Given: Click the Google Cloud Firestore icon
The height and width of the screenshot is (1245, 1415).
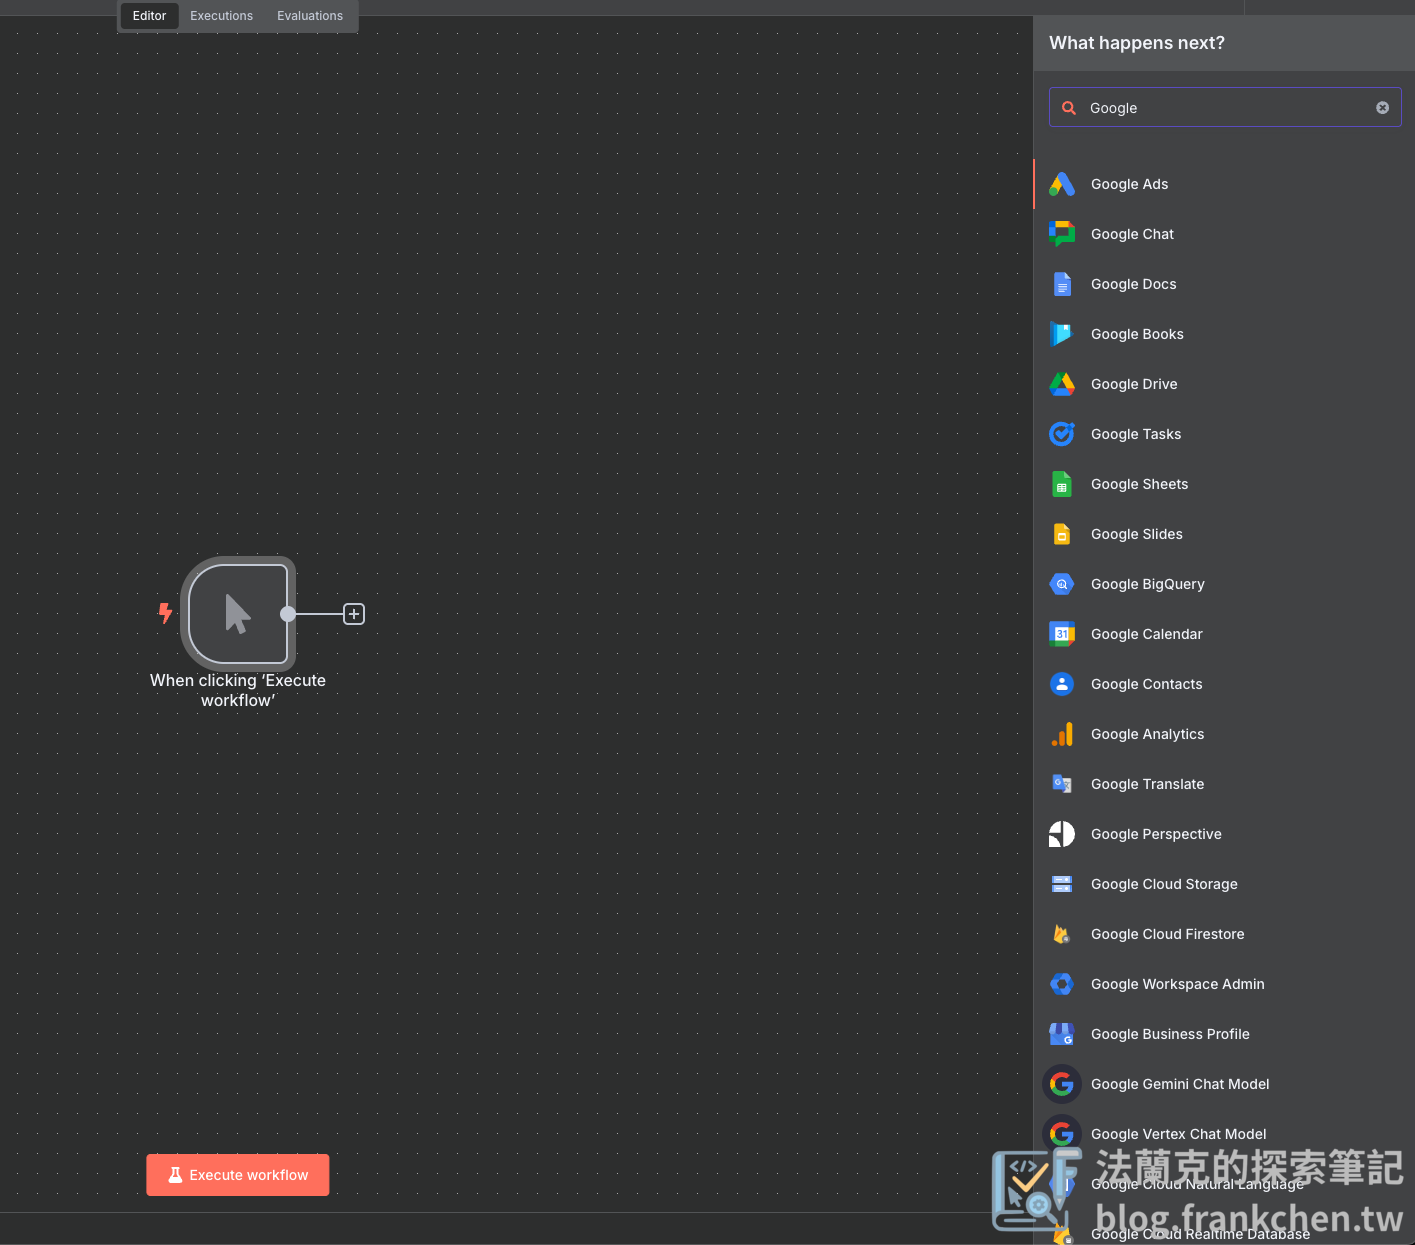Looking at the screenshot, I should [1062, 934].
